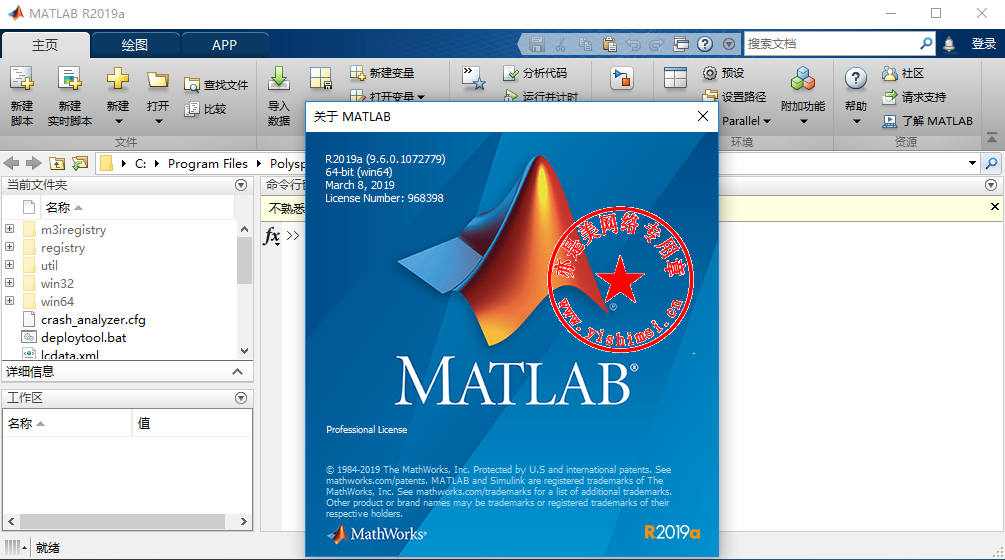
Task: Navigate back in folder history
Action: pos(12,163)
